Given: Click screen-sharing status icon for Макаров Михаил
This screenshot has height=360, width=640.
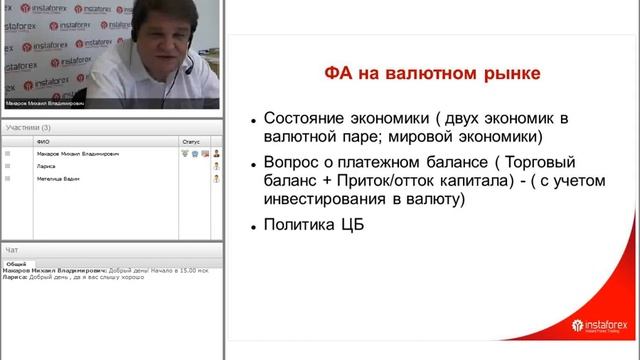Looking at the screenshot, I should point(205,153).
